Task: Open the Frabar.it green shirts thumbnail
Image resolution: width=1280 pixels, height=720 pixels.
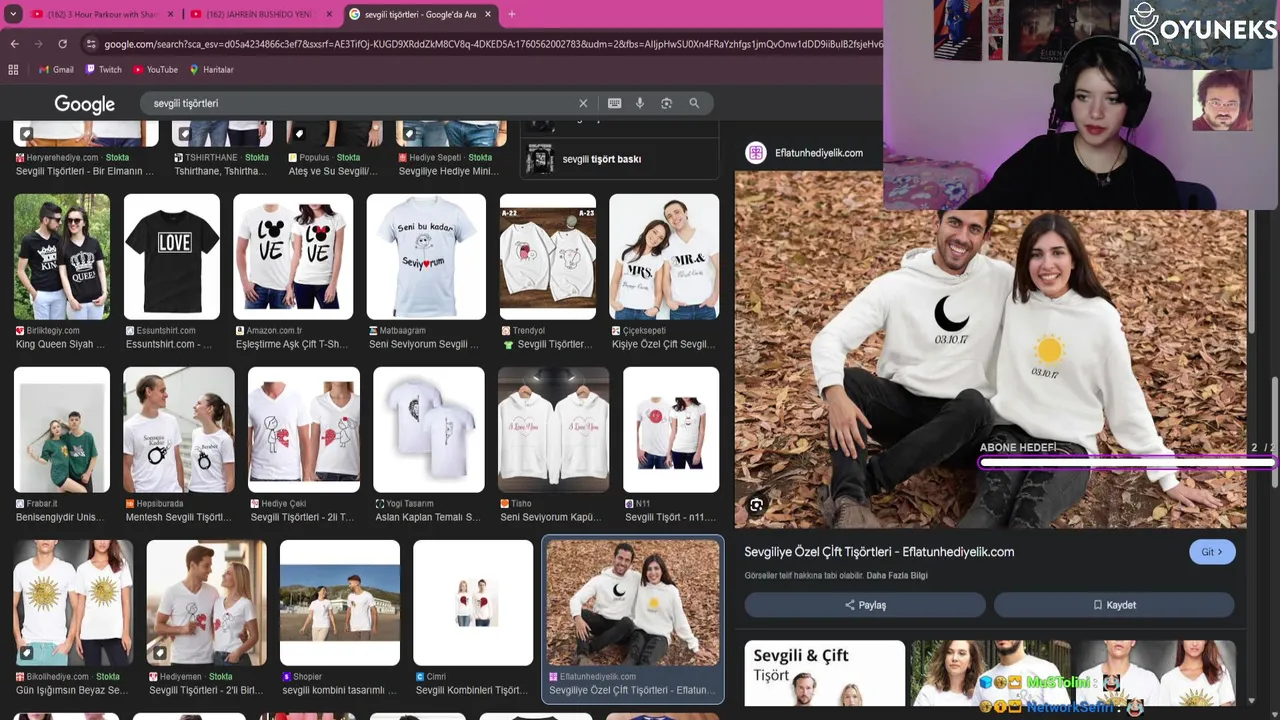Action: [x=62, y=430]
